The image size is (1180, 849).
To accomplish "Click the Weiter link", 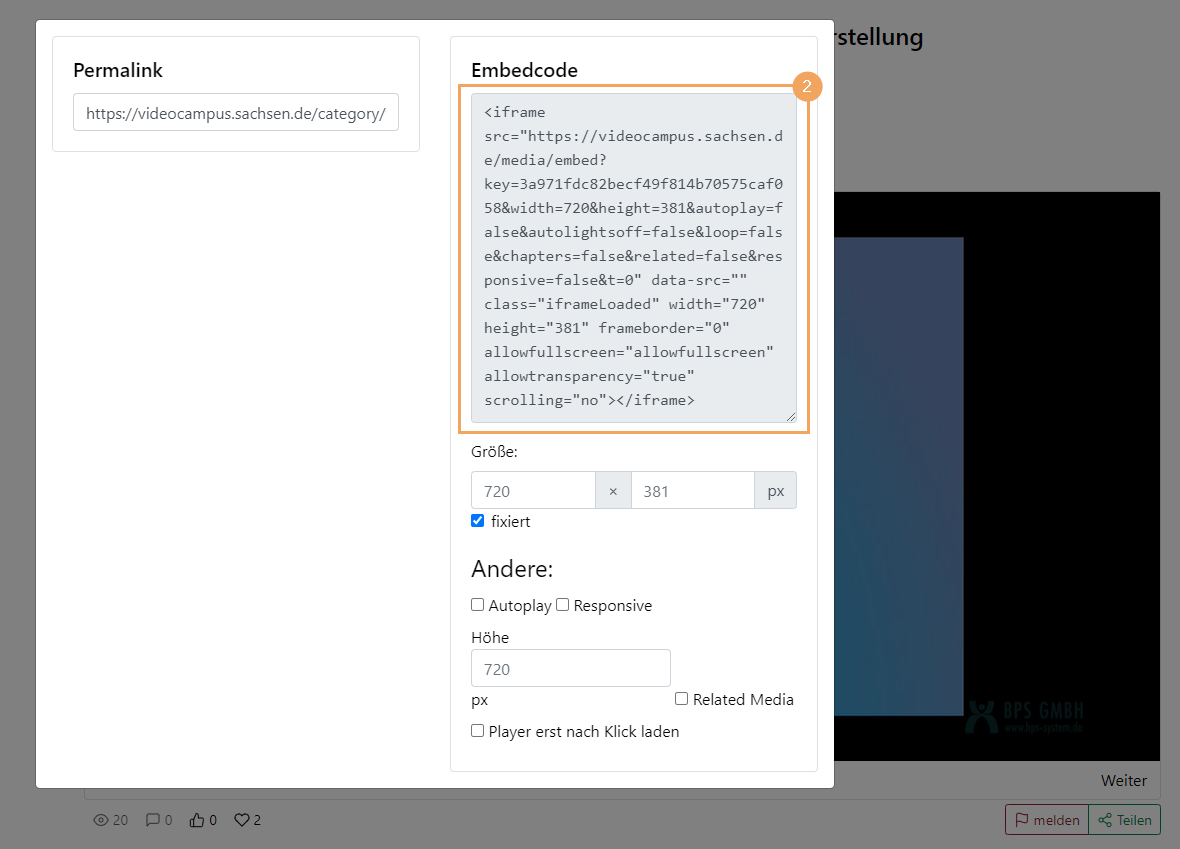I will click(1123, 780).
